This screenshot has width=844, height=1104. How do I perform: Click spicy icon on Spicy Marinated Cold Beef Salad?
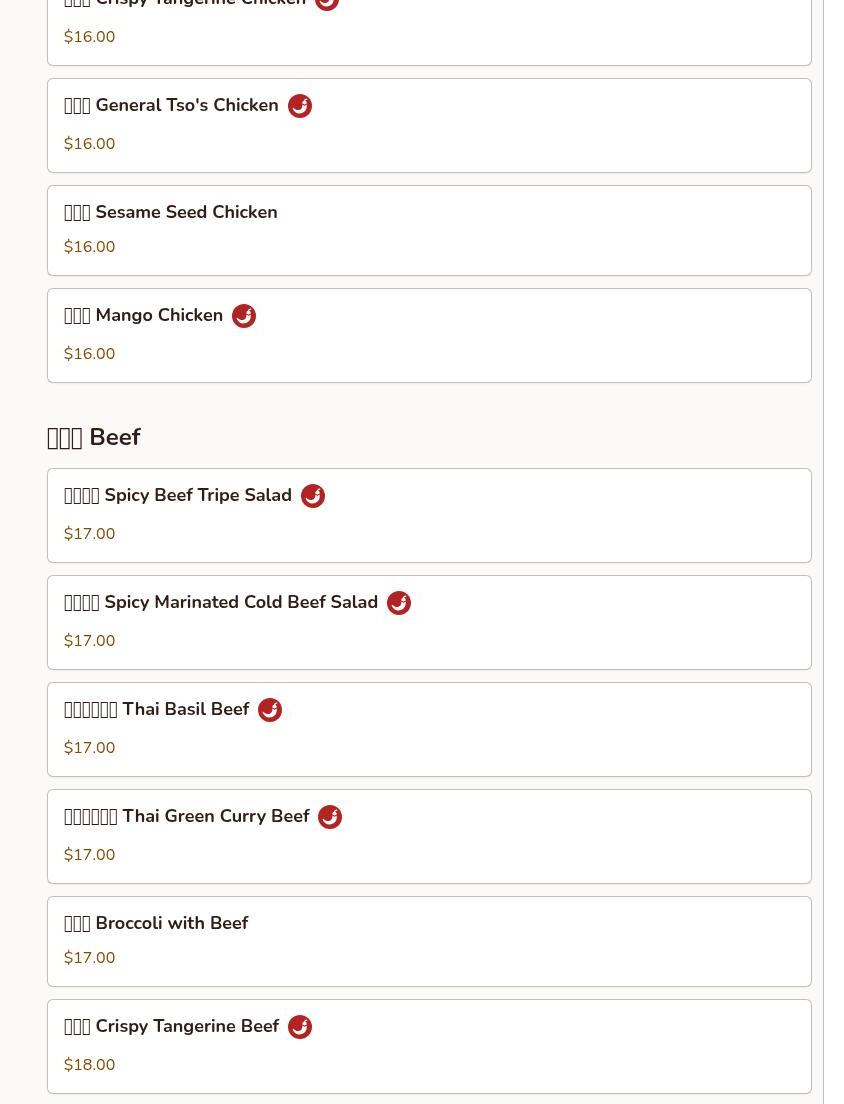(399, 603)
